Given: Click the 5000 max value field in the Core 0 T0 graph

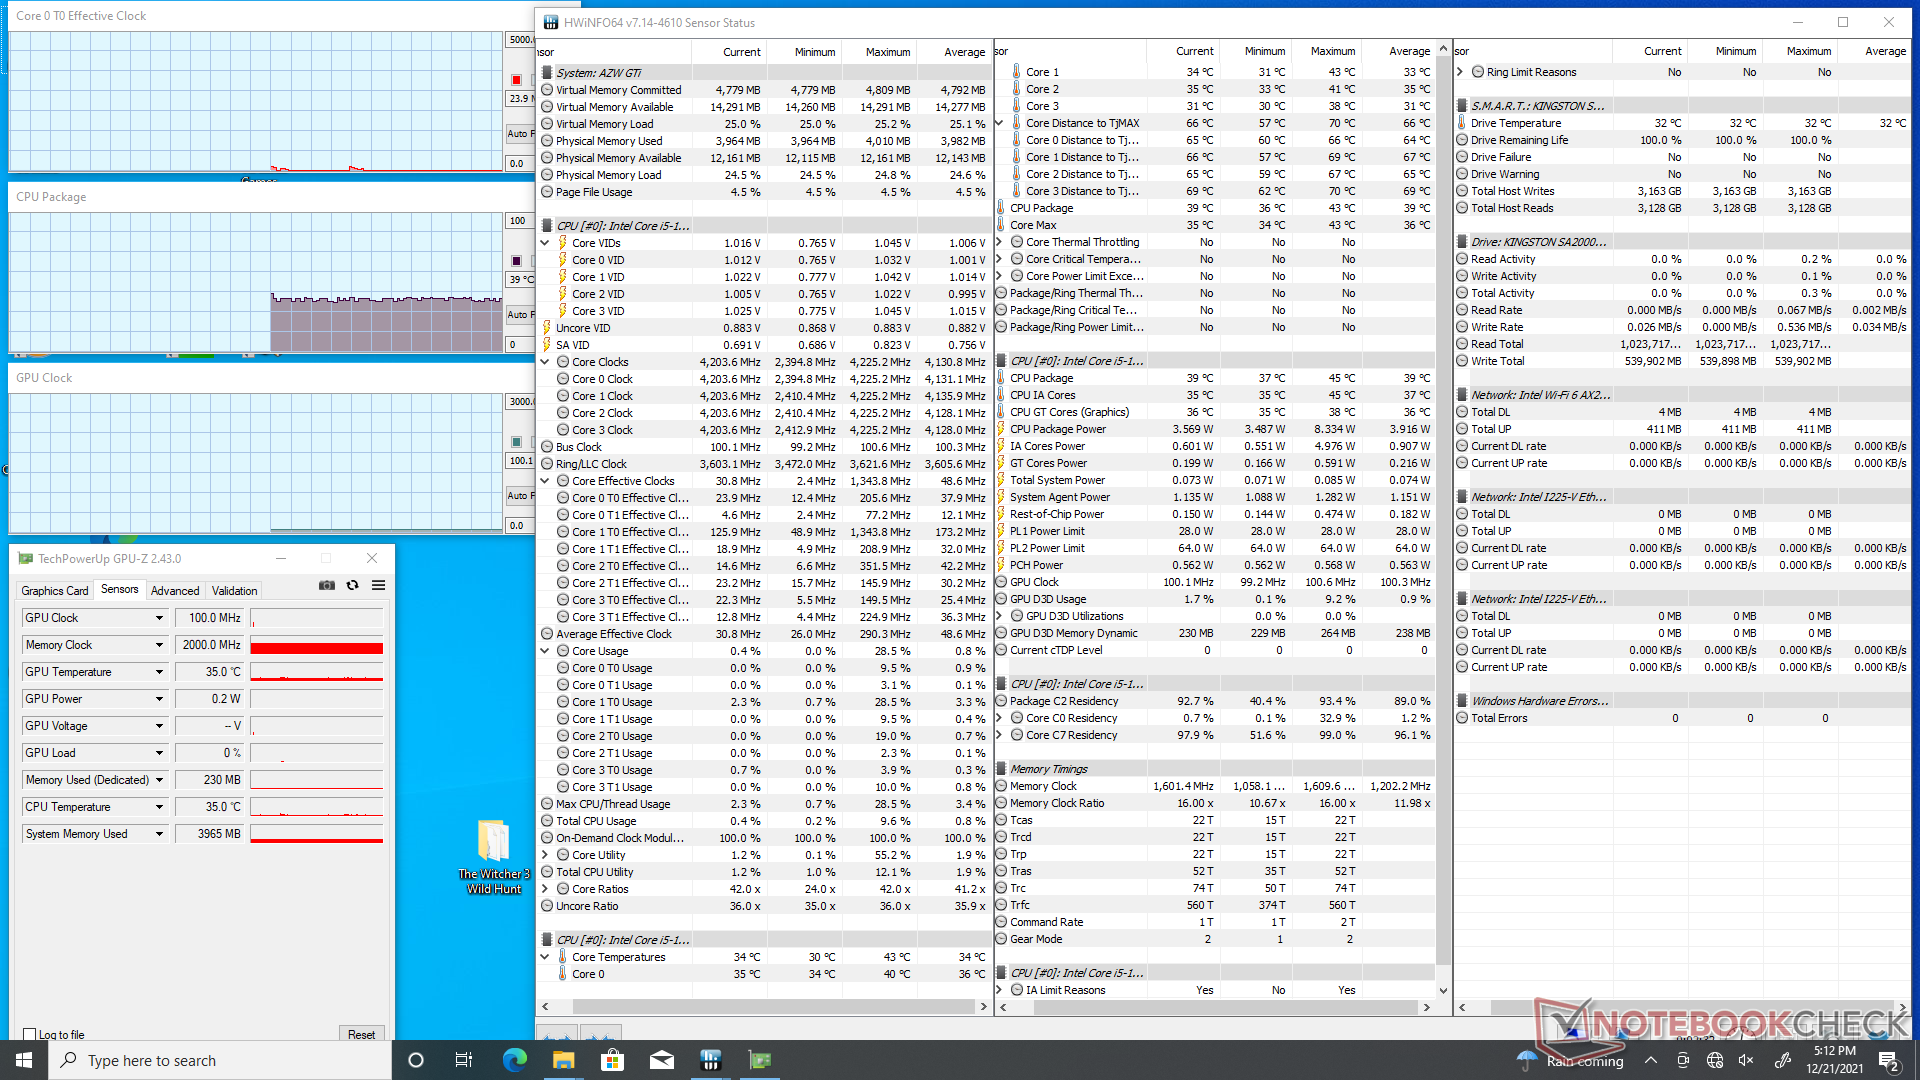Looking at the screenshot, I should (x=519, y=40).
